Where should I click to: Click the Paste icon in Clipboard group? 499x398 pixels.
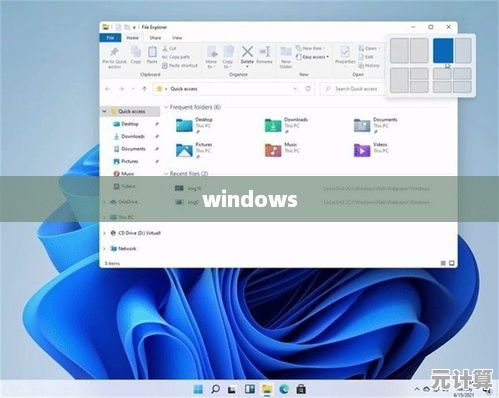pos(152,52)
